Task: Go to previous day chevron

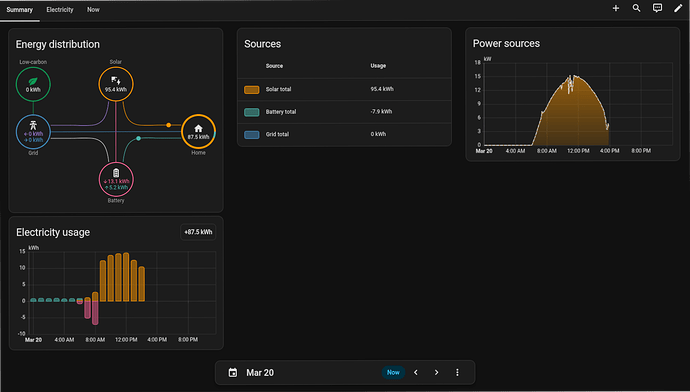Action: pyautogui.click(x=416, y=373)
